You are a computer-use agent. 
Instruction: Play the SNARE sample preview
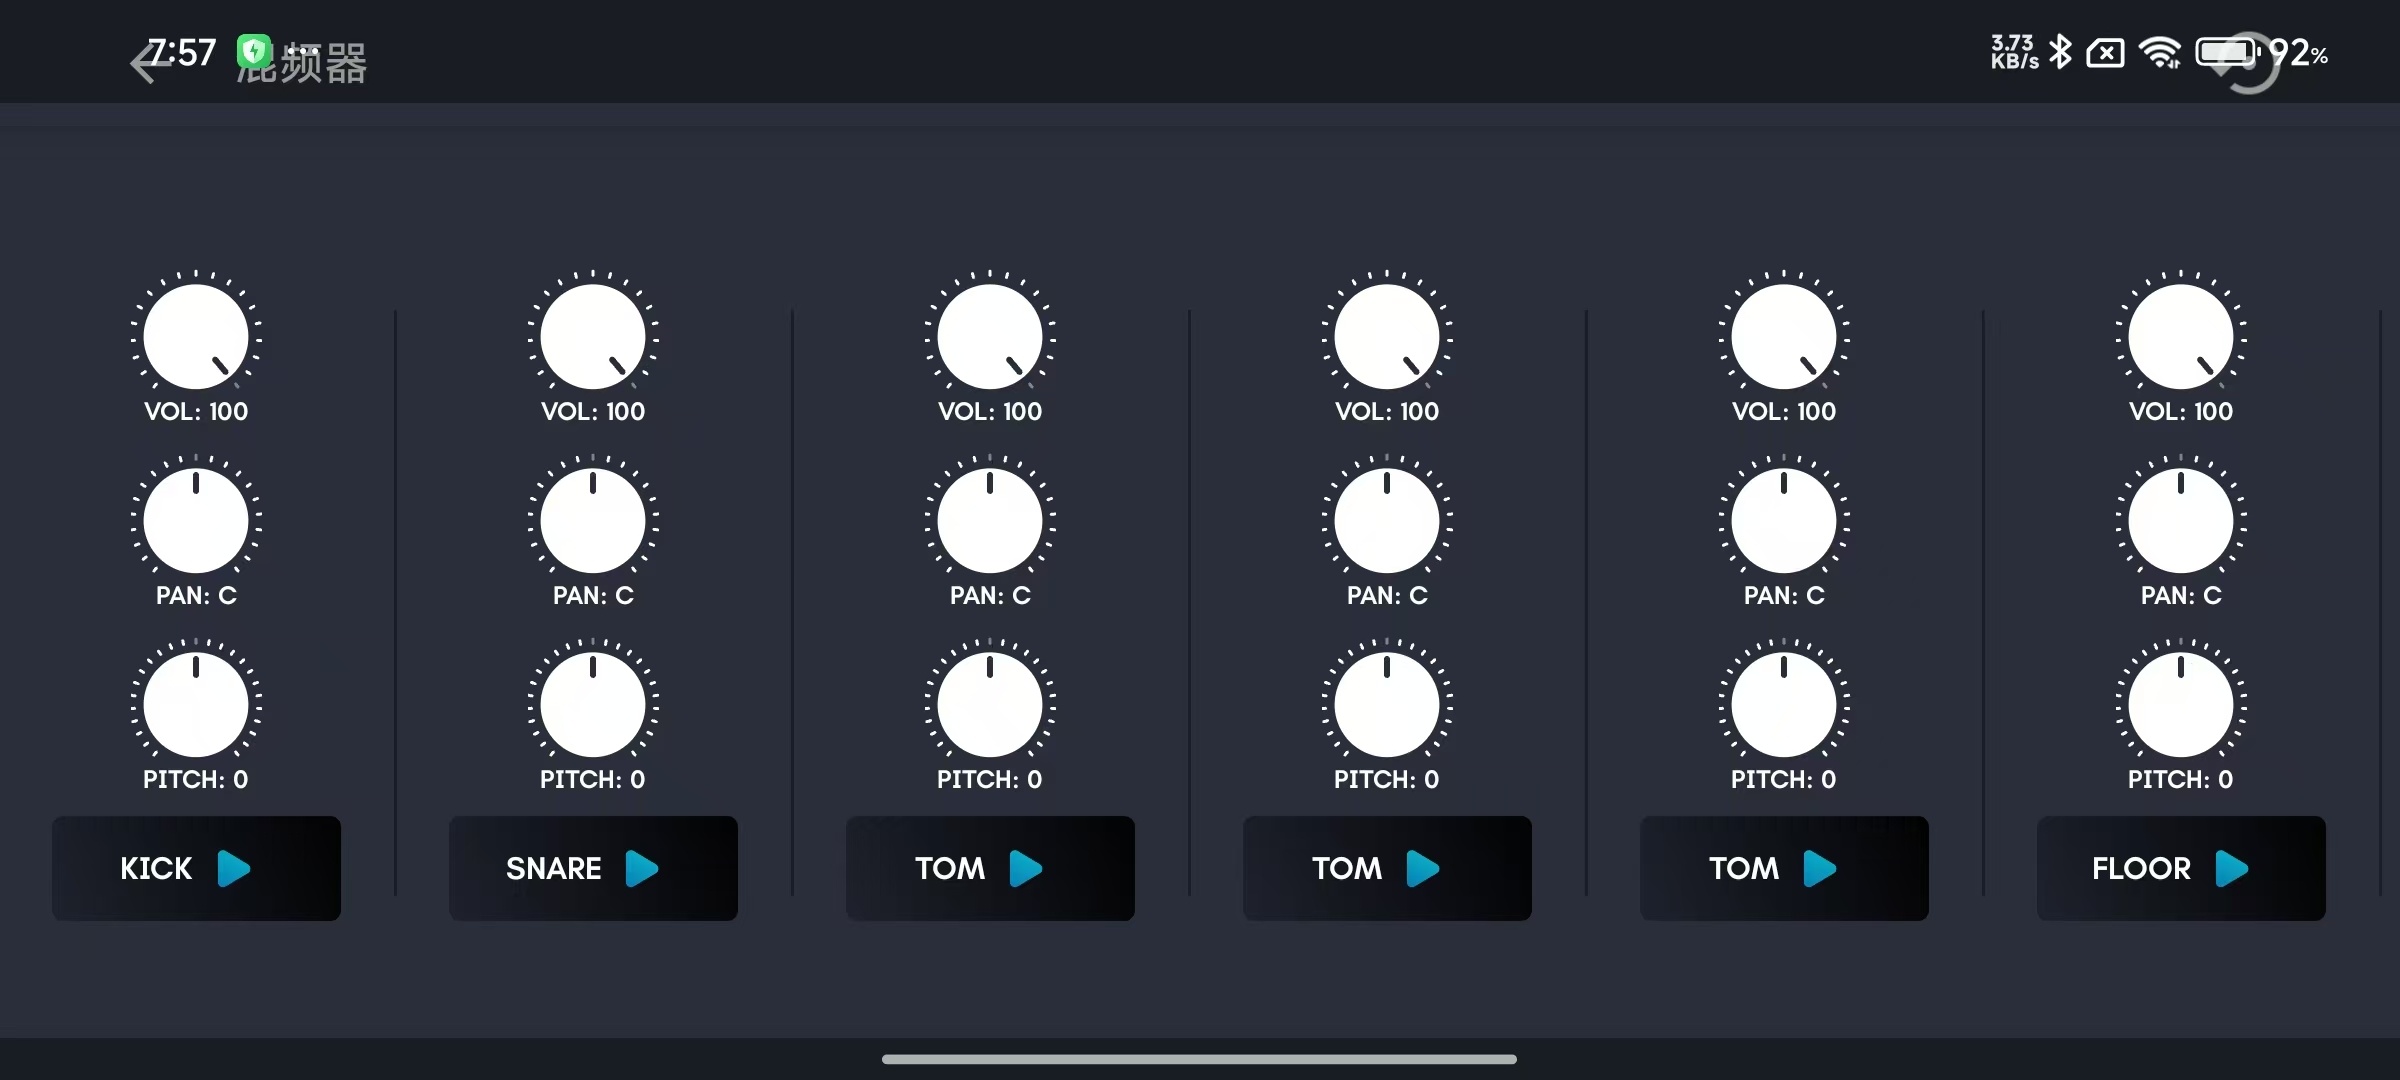pyautogui.click(x=593, y=868)
